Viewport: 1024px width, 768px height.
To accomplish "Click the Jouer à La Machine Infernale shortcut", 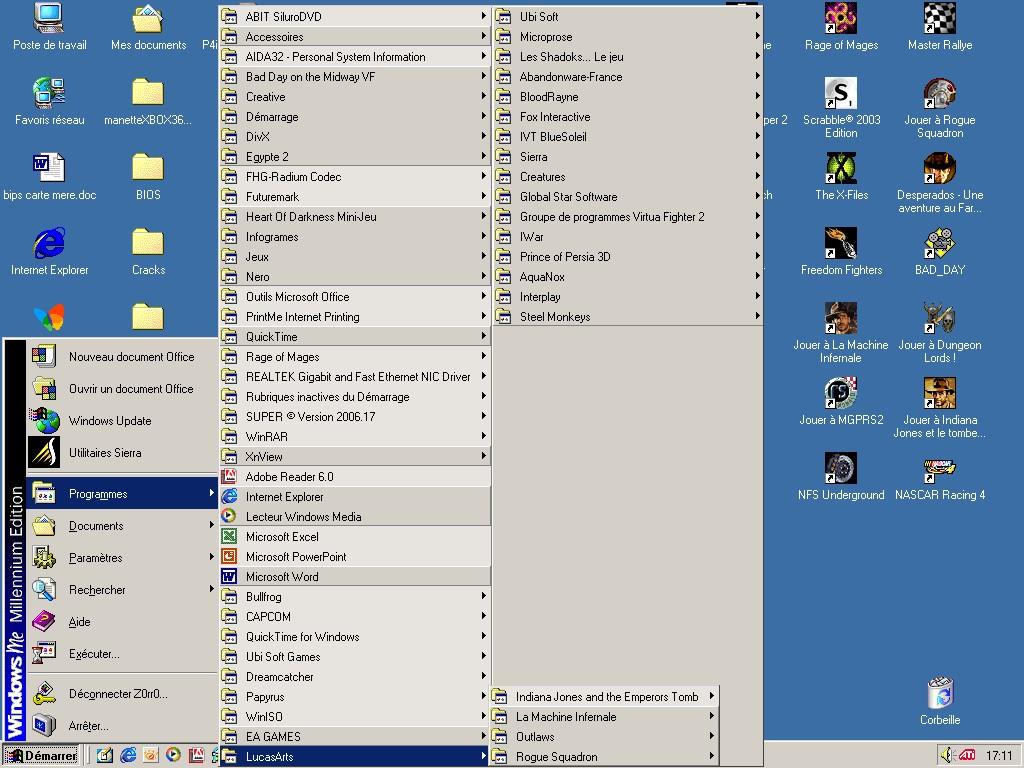I will [x=841, y=334].
